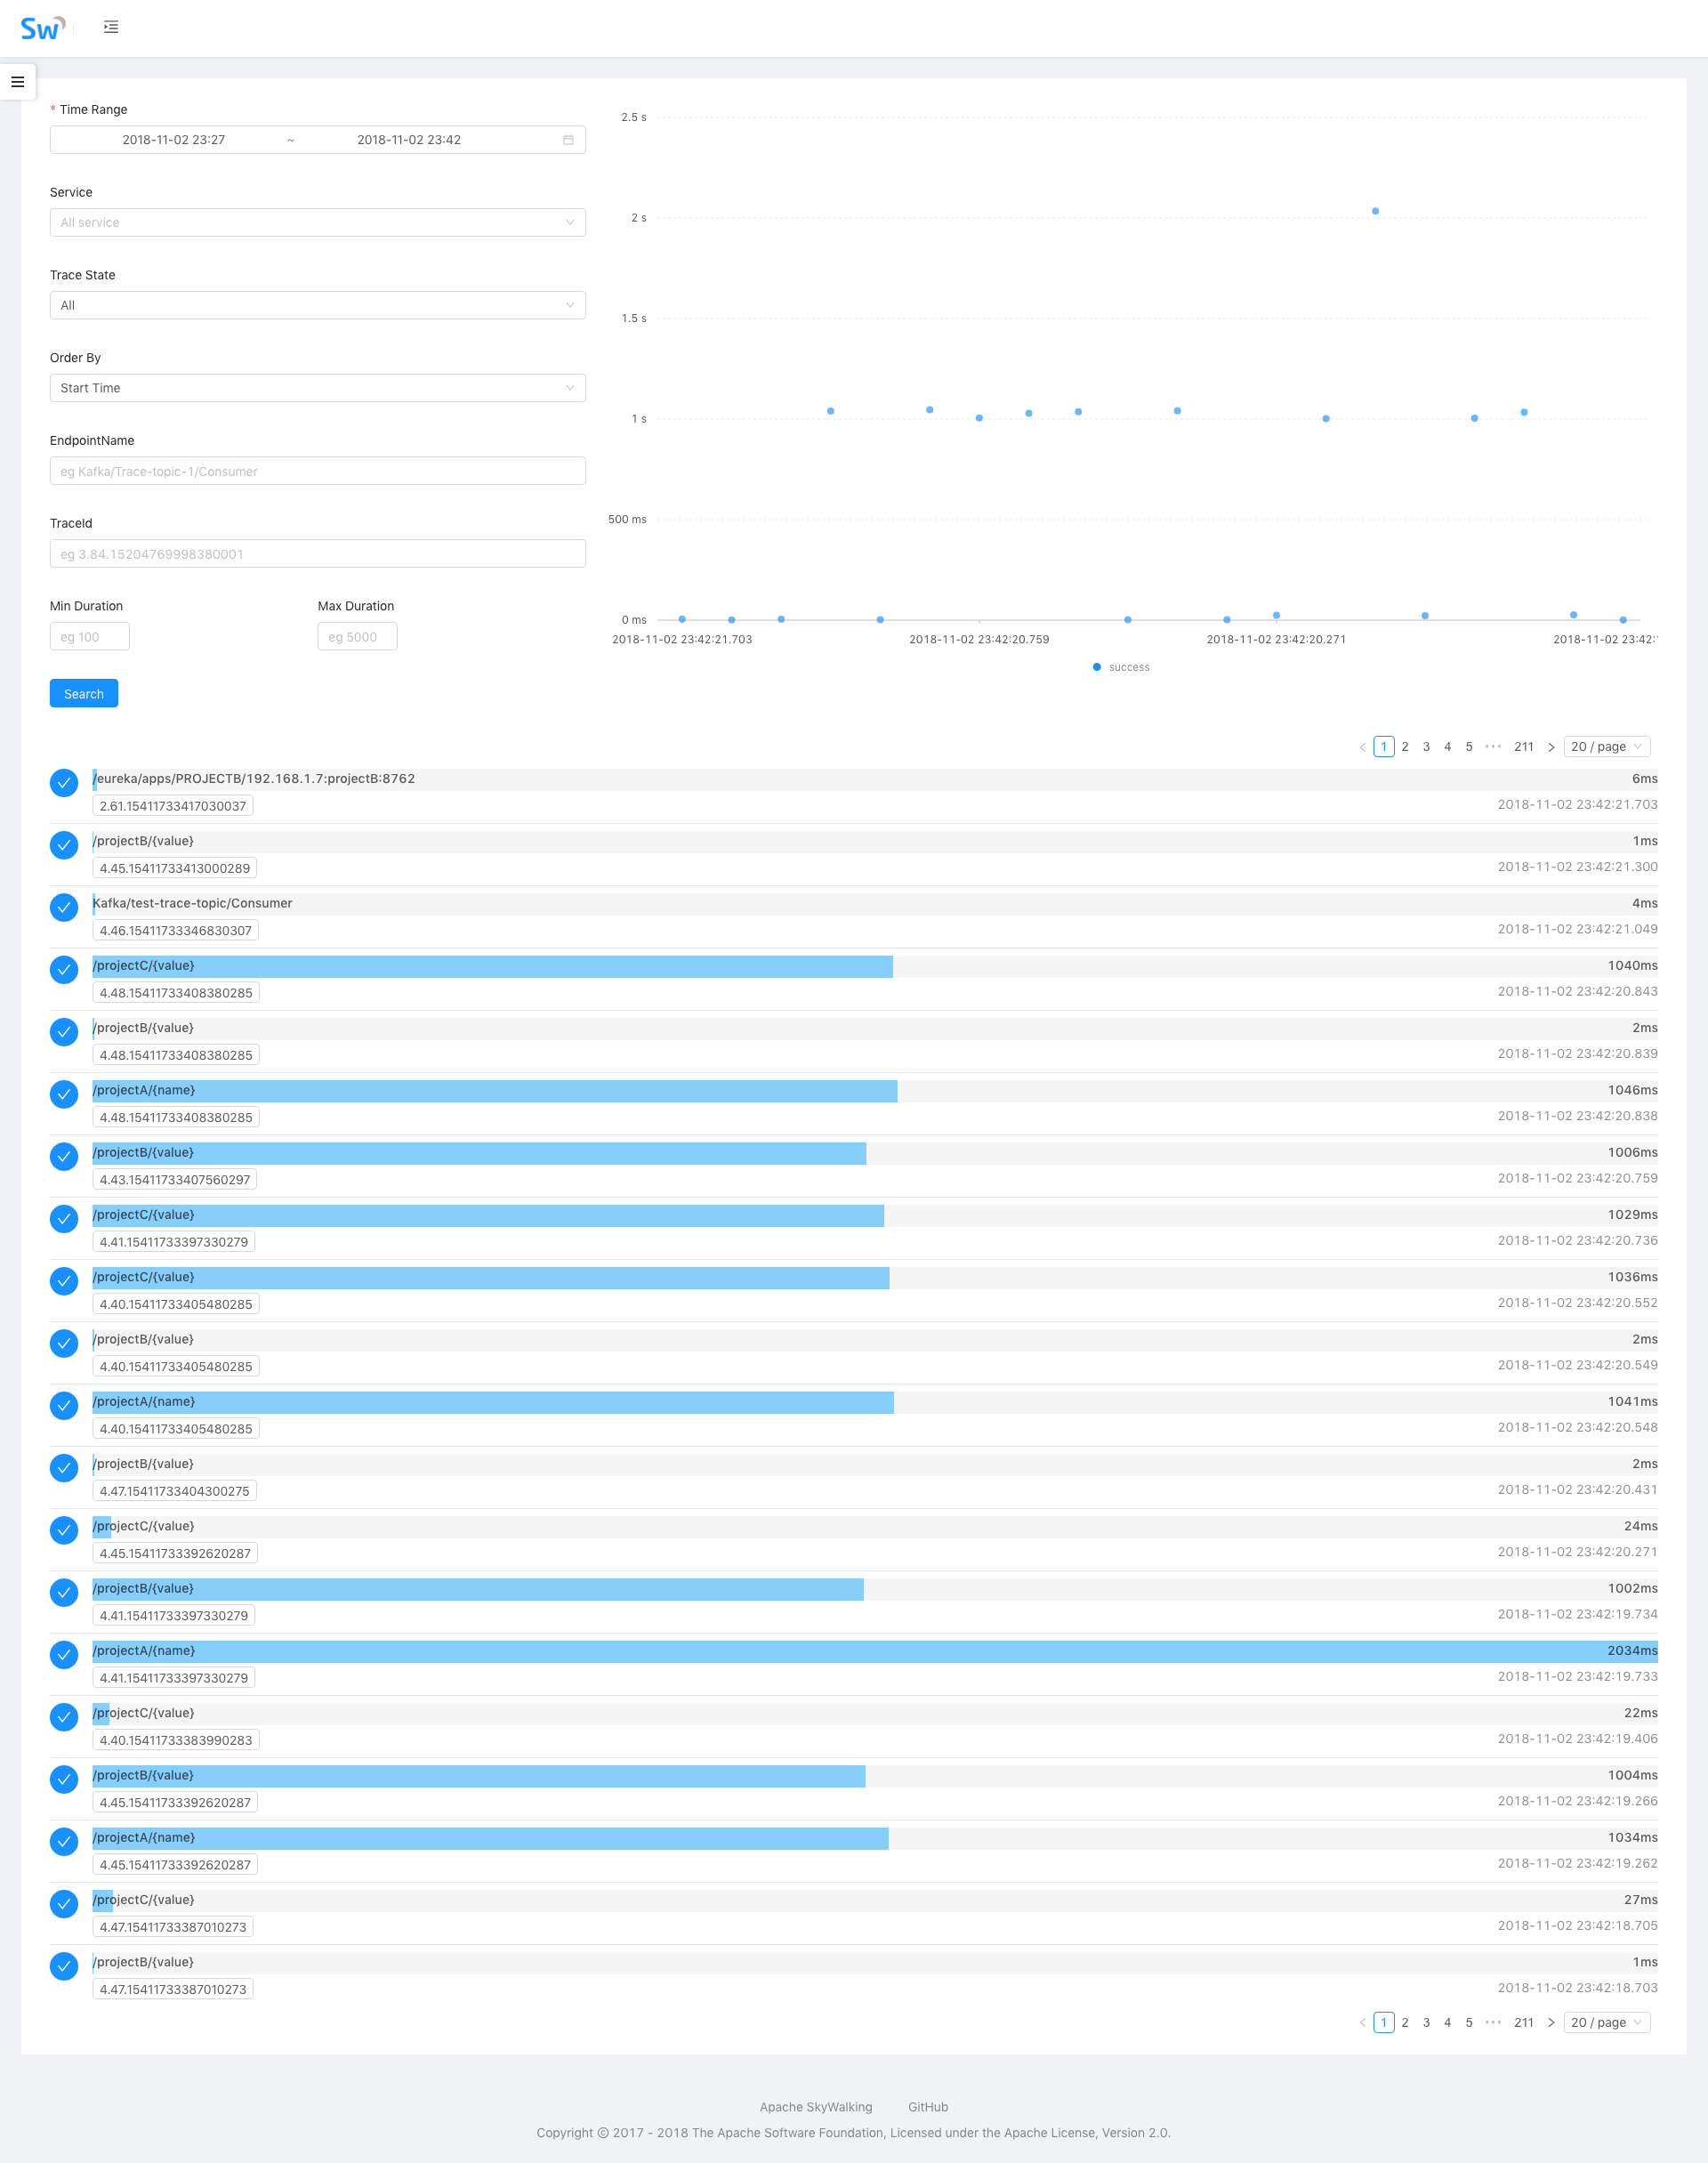Screen dimensions: 1708x2163
Task: Click the SkyWalking Sw logo
Action: pyautogui.click(x=41, y=28)
